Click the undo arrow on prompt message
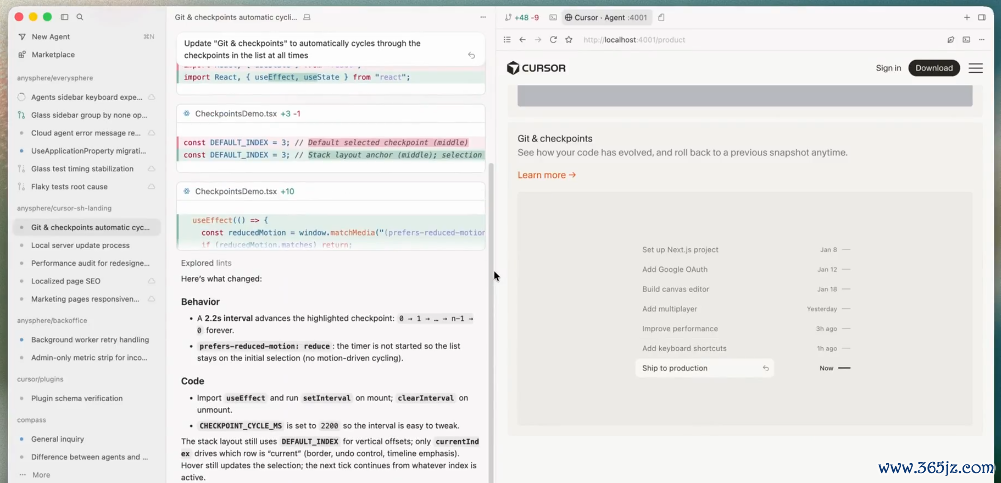 [471, 56]
